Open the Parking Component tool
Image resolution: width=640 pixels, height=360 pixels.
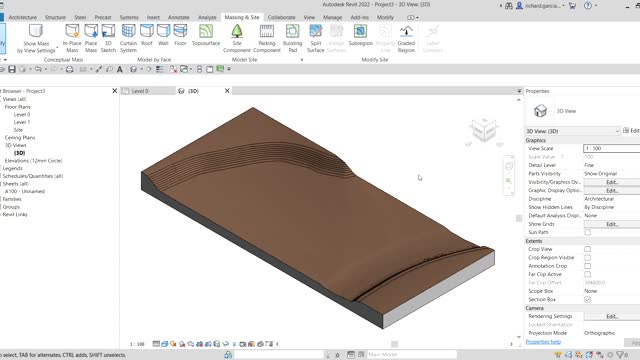click(x=267, y=38)
